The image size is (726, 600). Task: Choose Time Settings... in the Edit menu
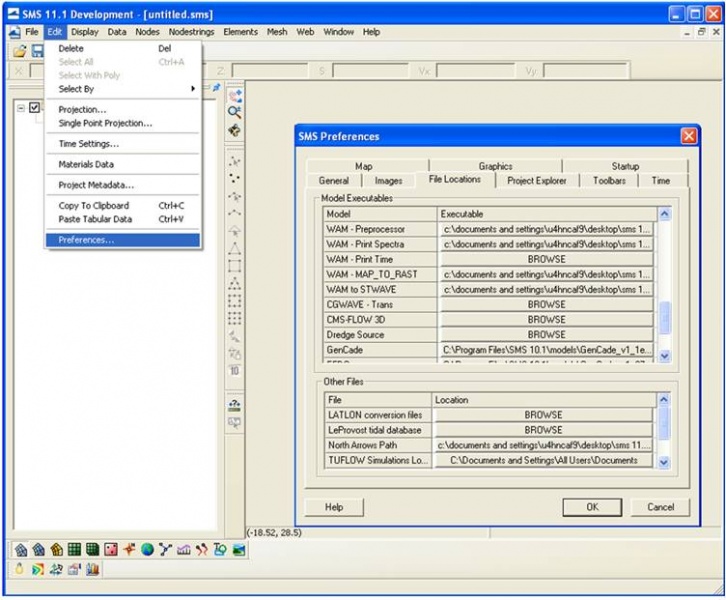coord(123,144)
